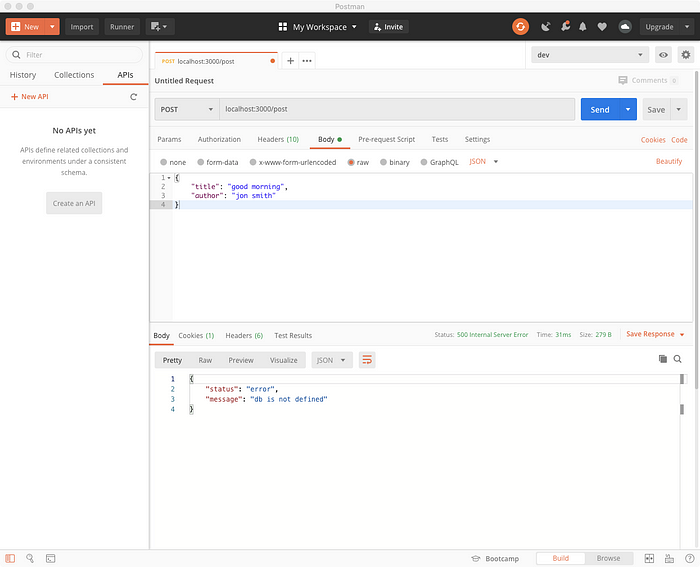The height and width of the screenshot is (567, 700).
Task: Click the Send button
Action: click(x=600, y=109)
